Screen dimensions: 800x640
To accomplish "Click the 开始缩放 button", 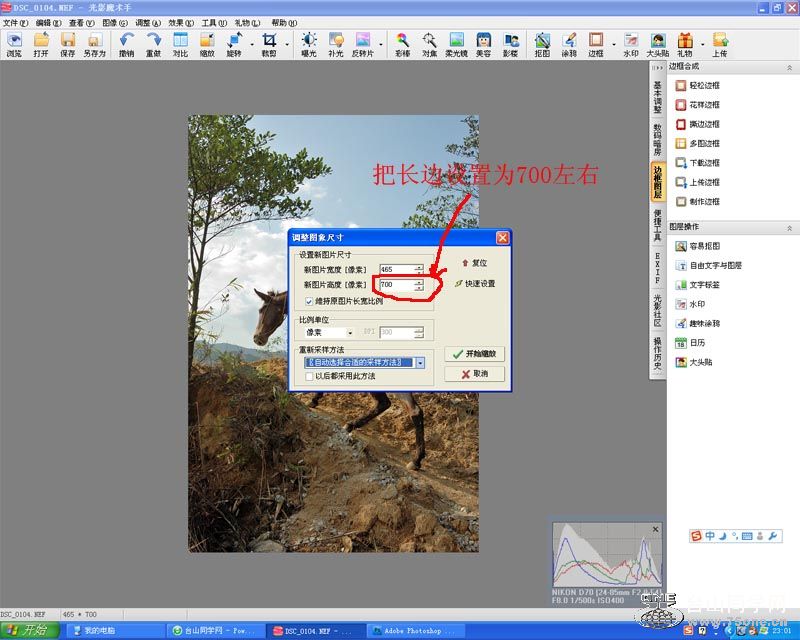I will [x=473, y=353].
